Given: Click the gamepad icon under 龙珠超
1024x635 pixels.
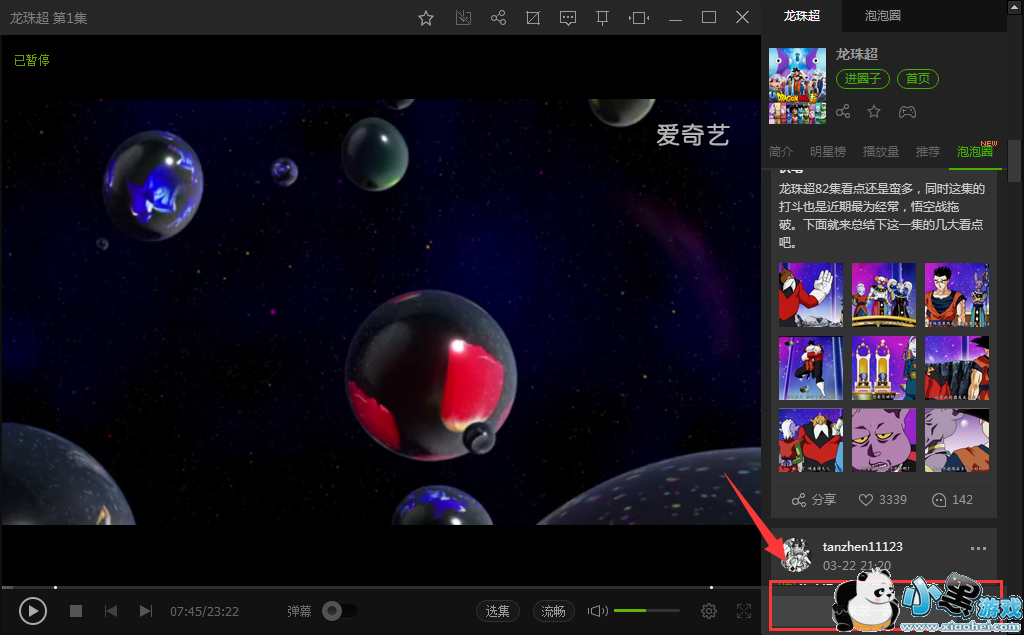Looking at the screenshot, I should coord(906,112).
